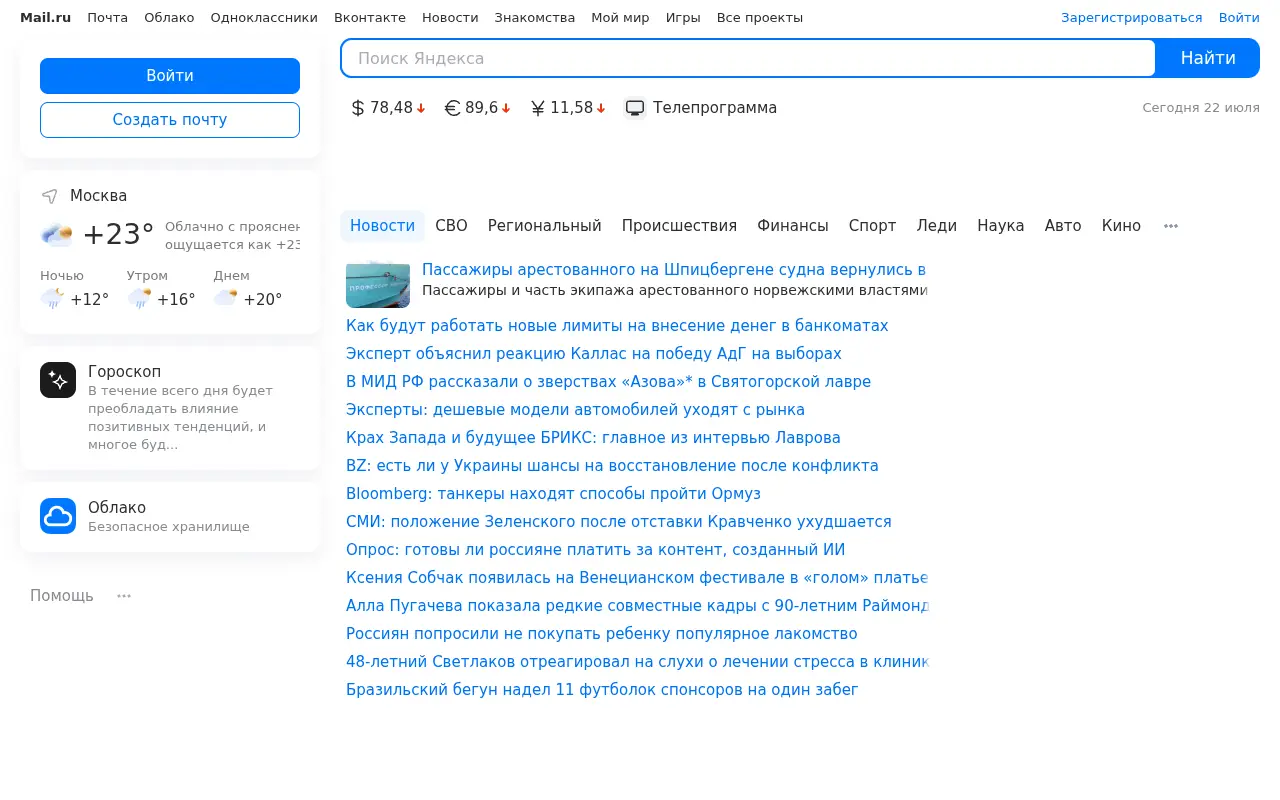This screenshot has height=800, width=1280.
Task: Open the Лавров interview БРИКС headline
Action: point(593,438)
